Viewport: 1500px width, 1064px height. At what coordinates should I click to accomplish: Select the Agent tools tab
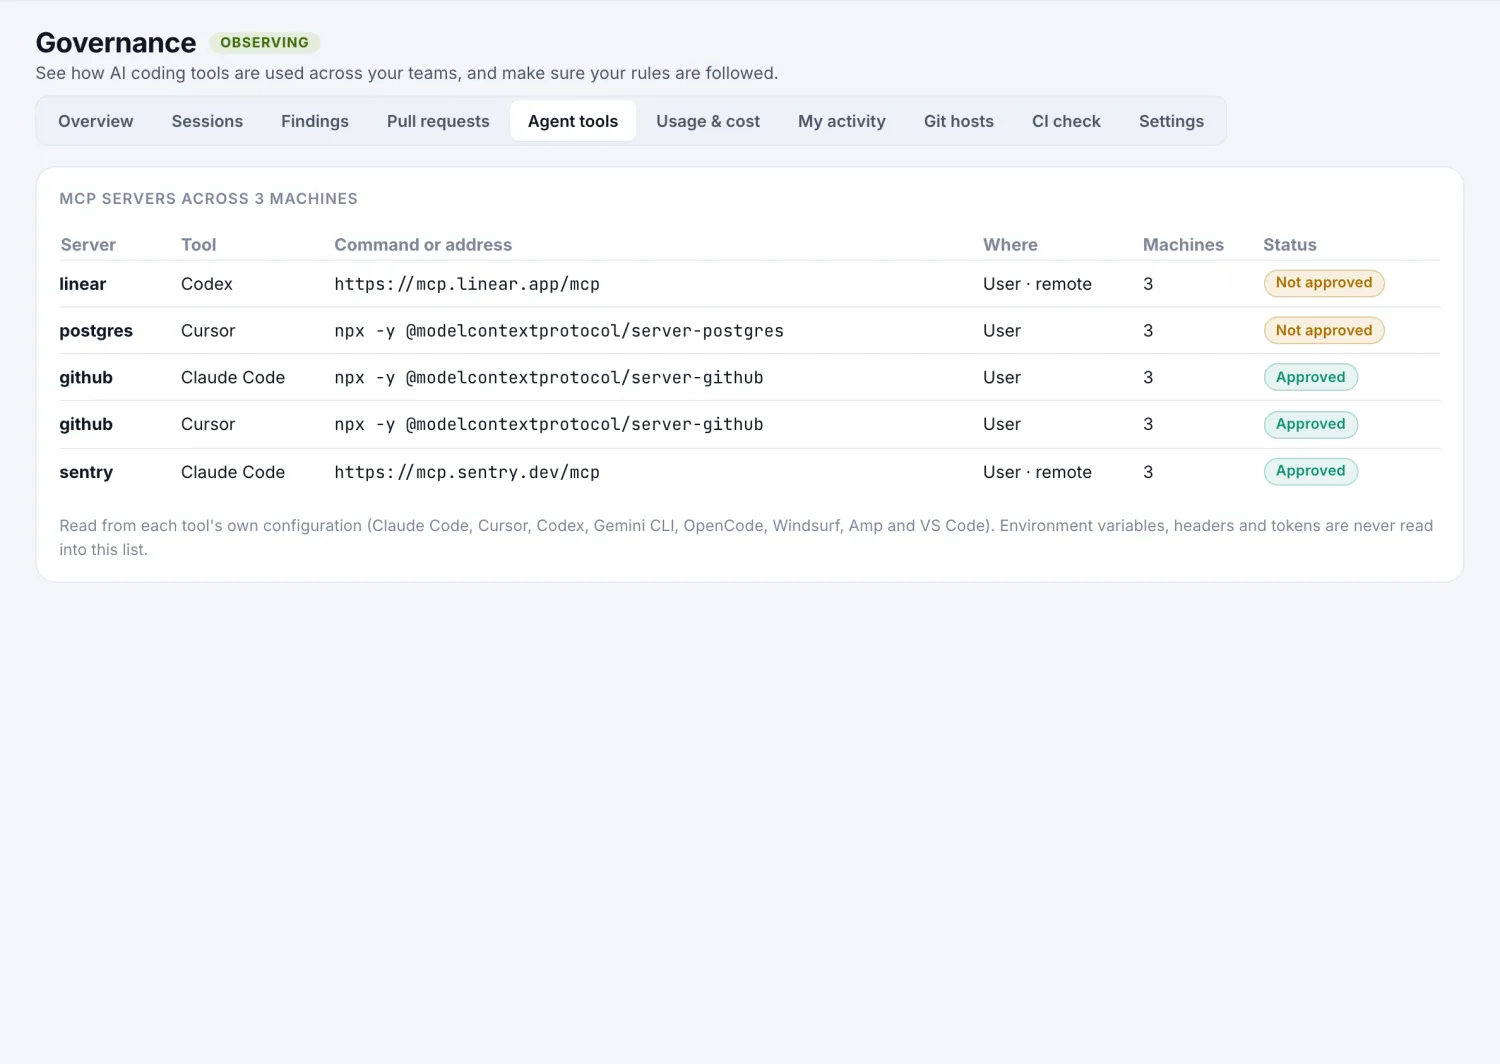(573, 121)
